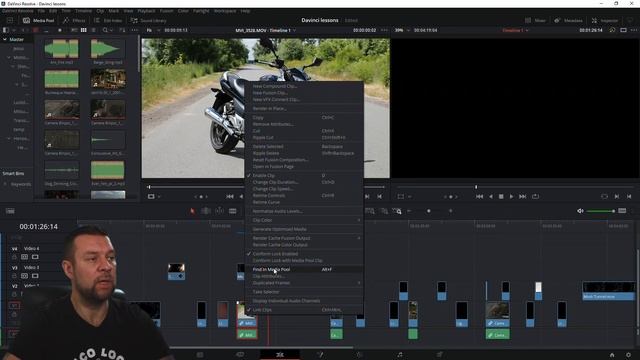The height and width of the screenshot is (360, 640).
Task: Toggle Video 4 track visibility
Action: (x=35, y=257)
